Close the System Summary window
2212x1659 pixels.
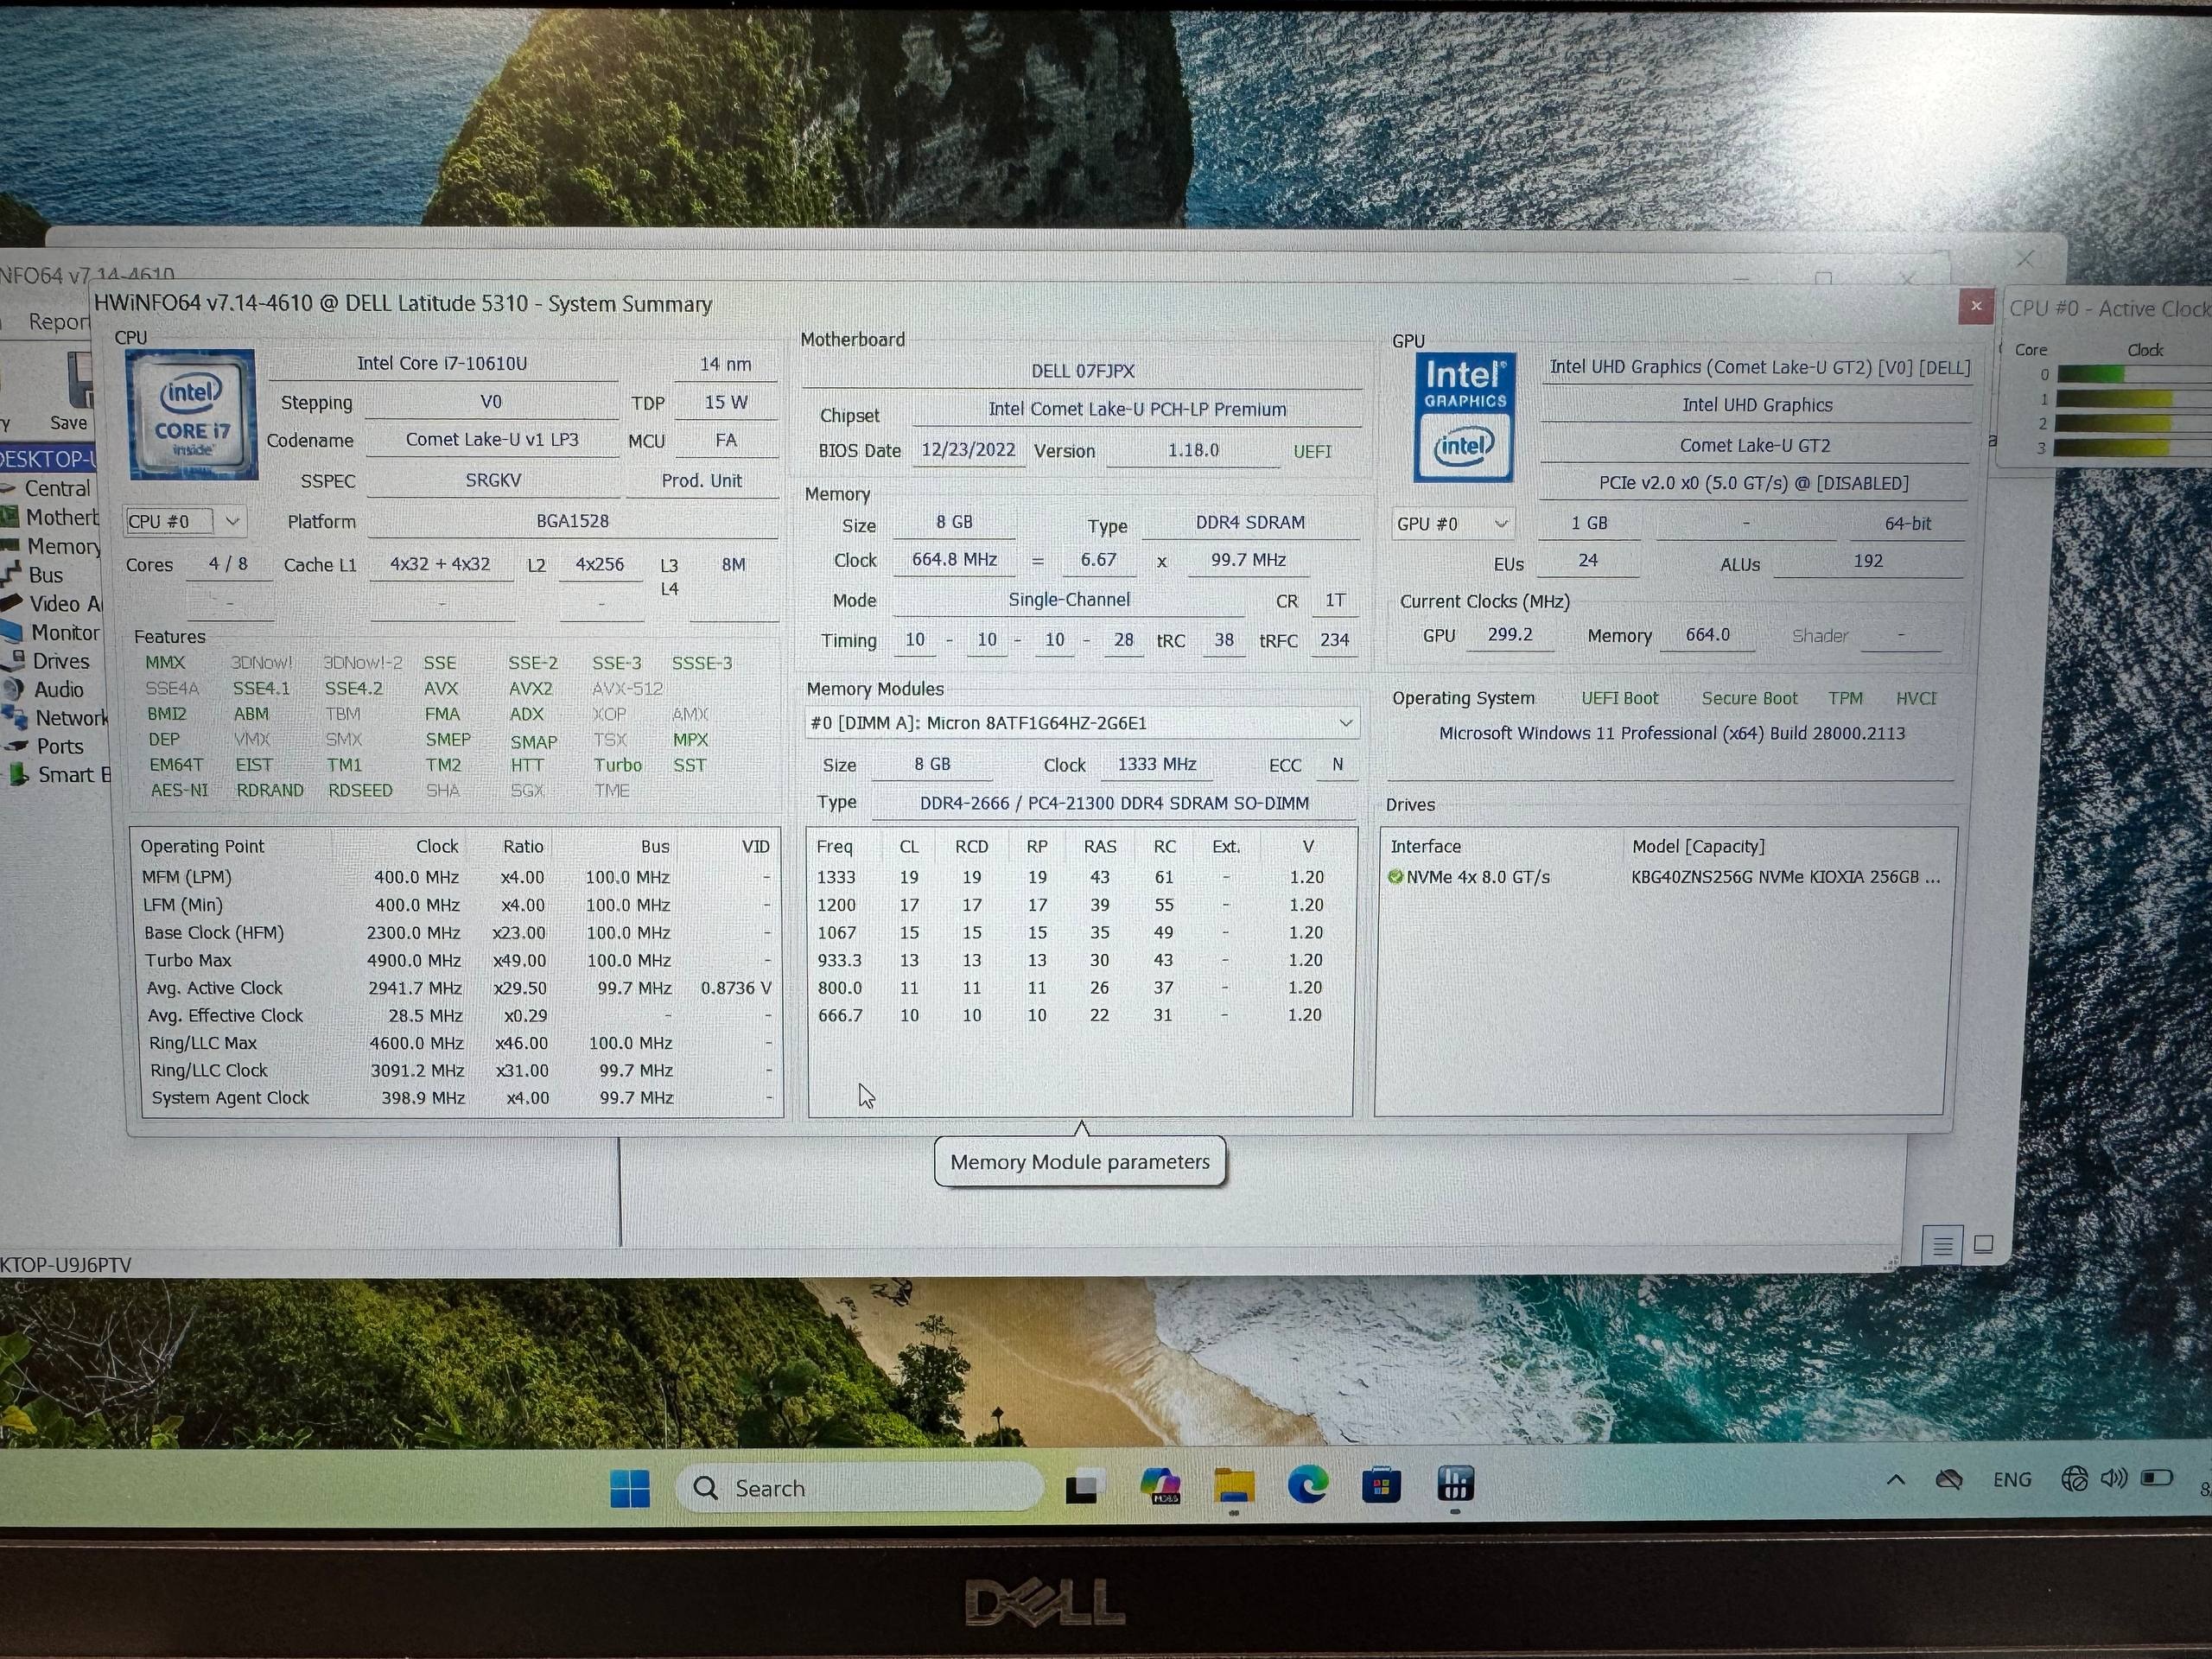pos(1975,307)
